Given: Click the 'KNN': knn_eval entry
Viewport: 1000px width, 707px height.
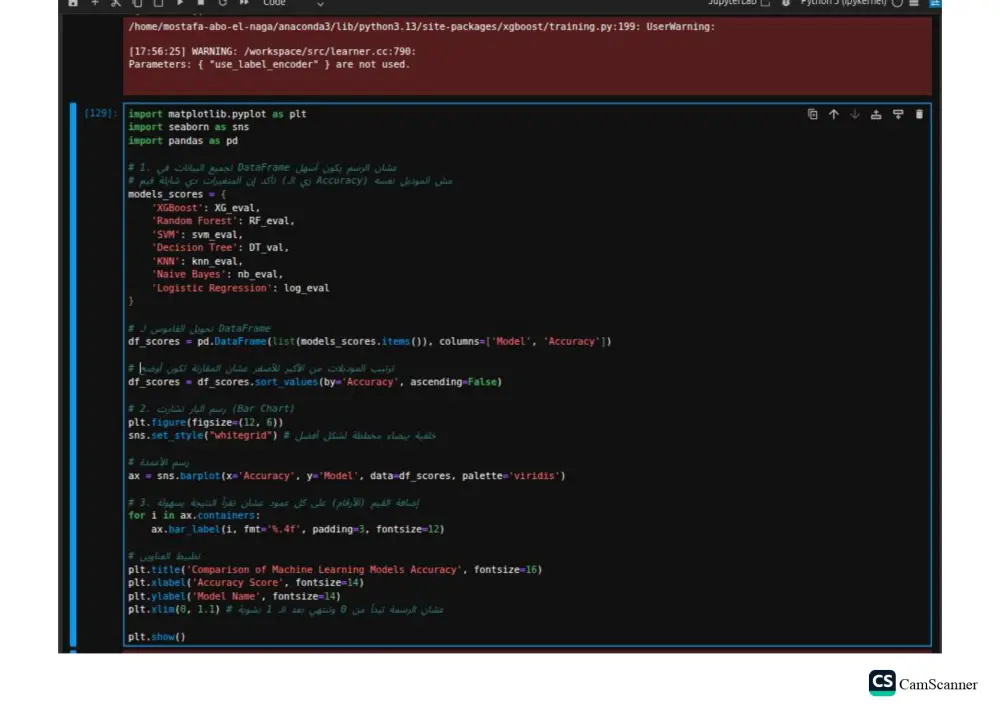Looking at the screenshot, I should click(197, 261).
